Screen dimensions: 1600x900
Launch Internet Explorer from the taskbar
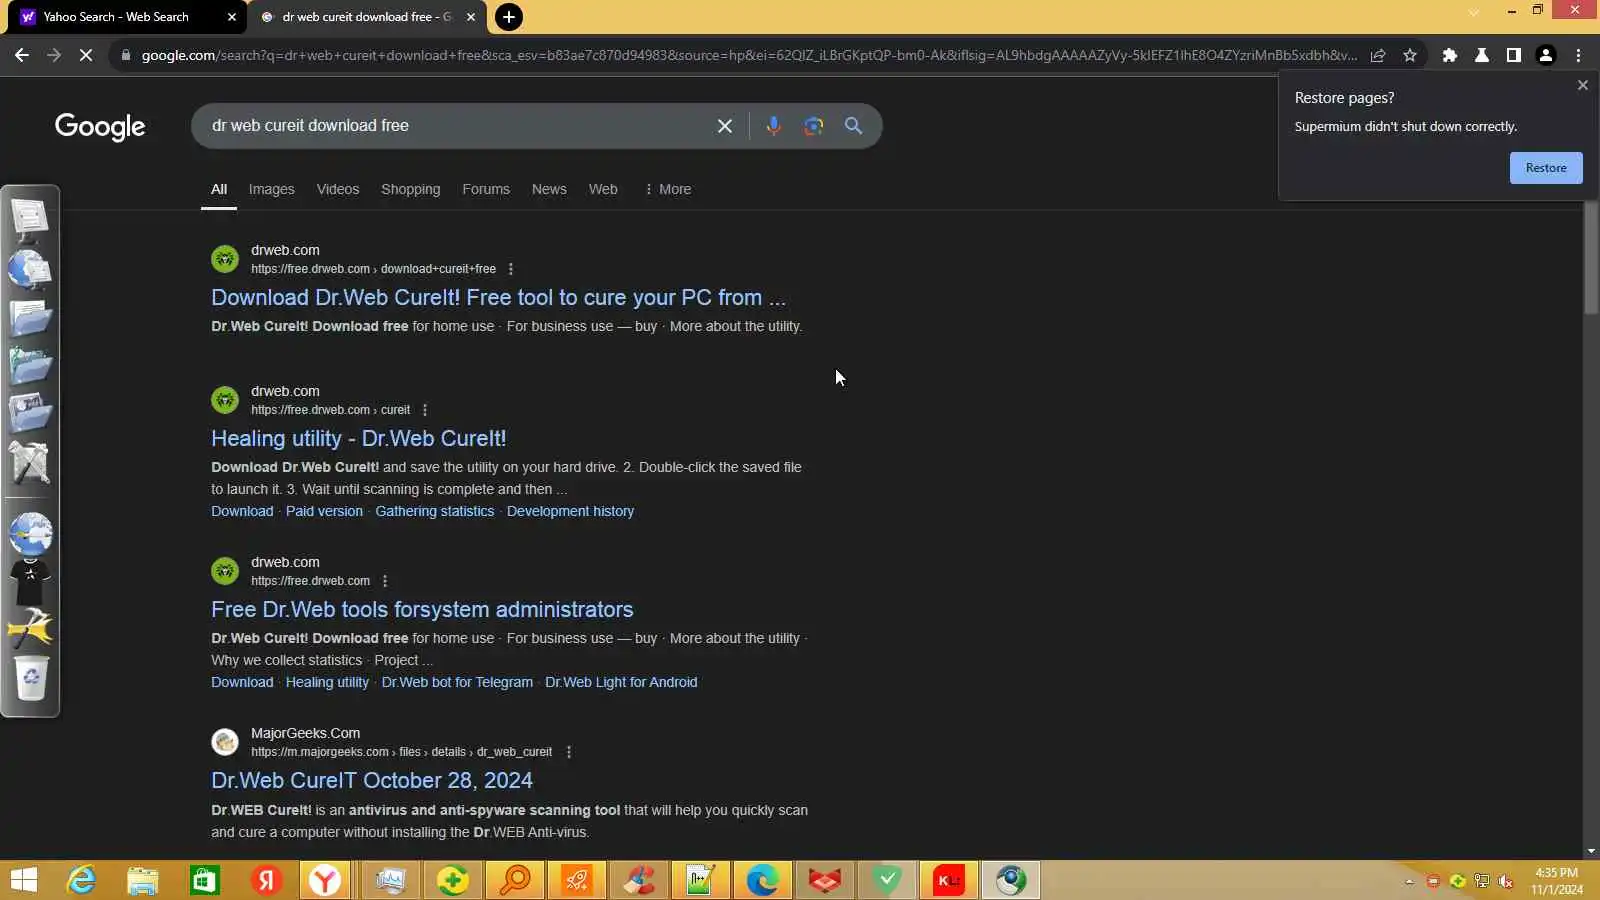click(81, 880)
